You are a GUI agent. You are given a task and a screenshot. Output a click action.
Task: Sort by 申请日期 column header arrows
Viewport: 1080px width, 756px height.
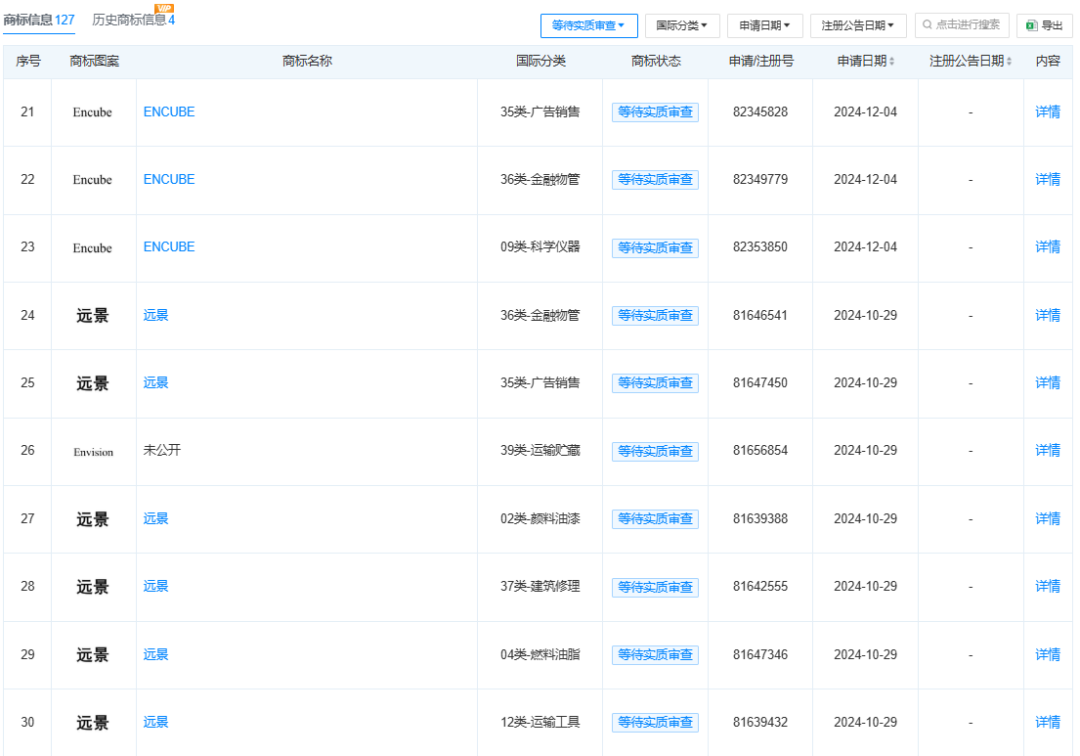(x=892, y=62)
